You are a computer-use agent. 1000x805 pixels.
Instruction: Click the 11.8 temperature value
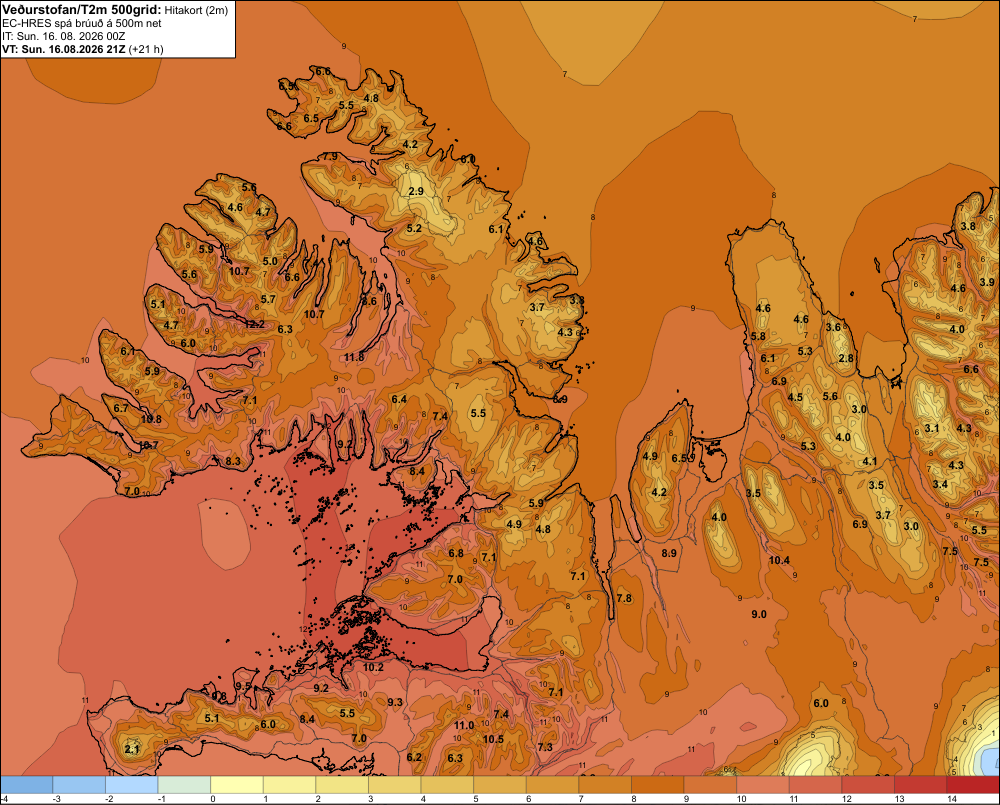coord(354,357)
